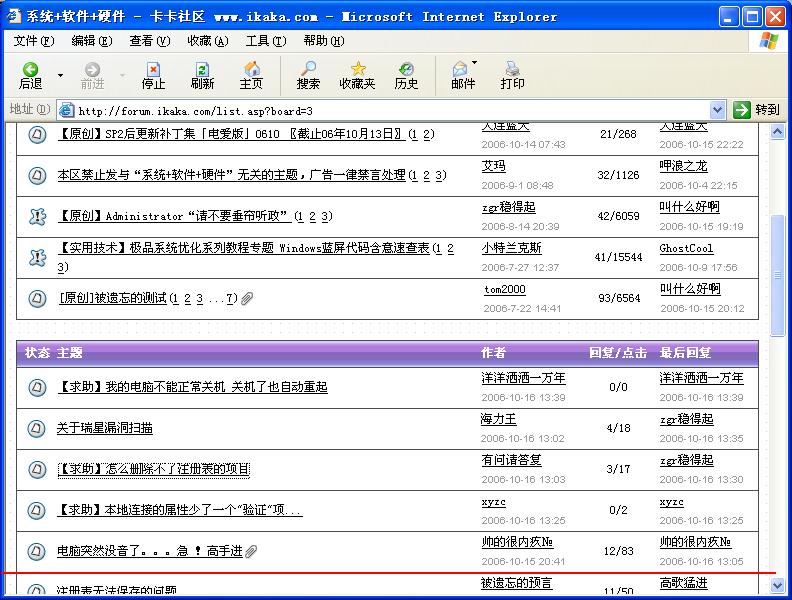Viewport: 792px width, 600px height.
Task: Open the Search (搜索) toolbar icon
Action: pyautogui.click(x=308, y=75)
